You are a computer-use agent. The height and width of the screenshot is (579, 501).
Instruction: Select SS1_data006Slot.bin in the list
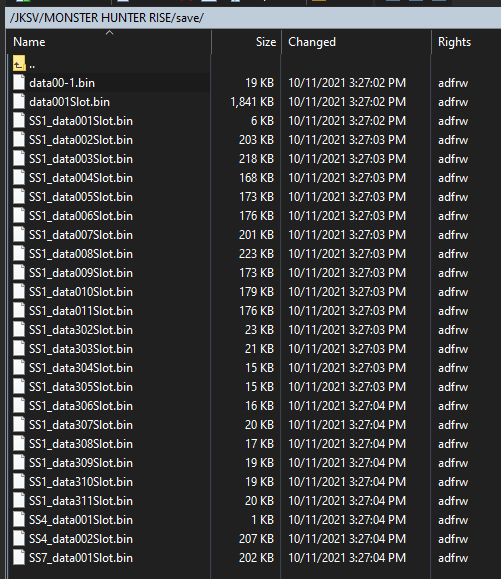pyautogui.click(x=81, y=216)
